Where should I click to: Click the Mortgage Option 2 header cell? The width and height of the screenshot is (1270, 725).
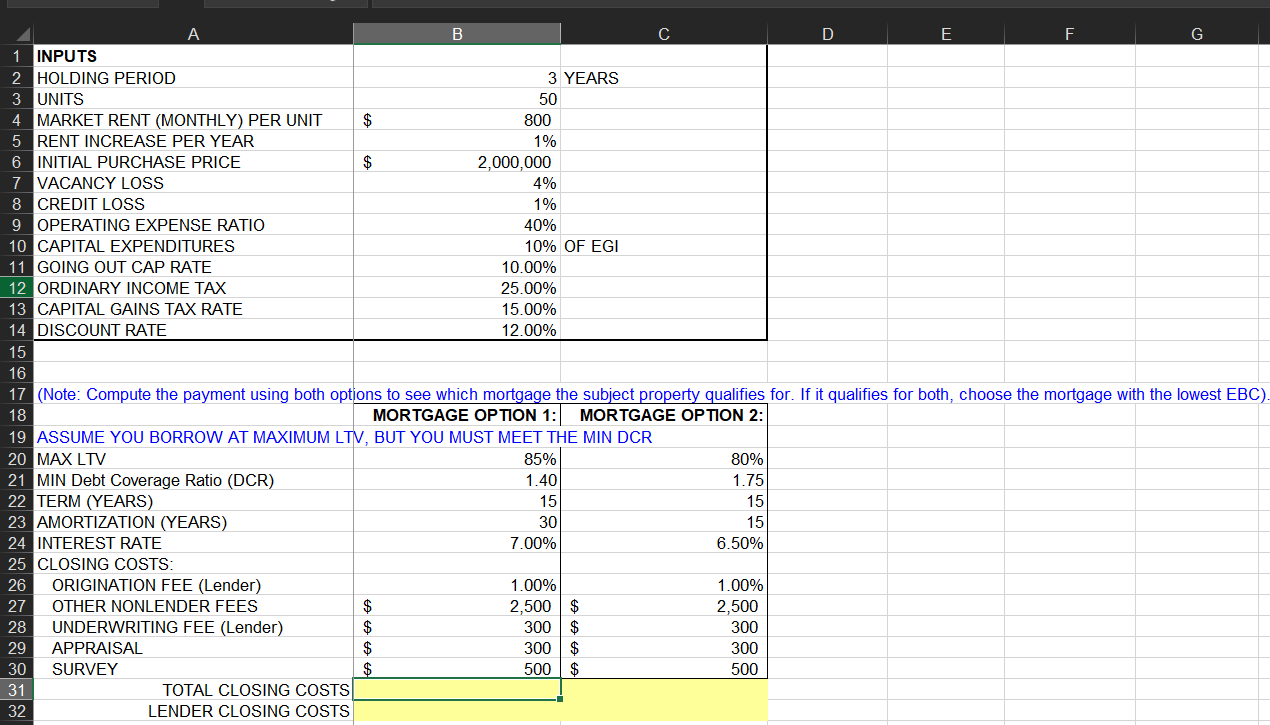pos(664,415)
